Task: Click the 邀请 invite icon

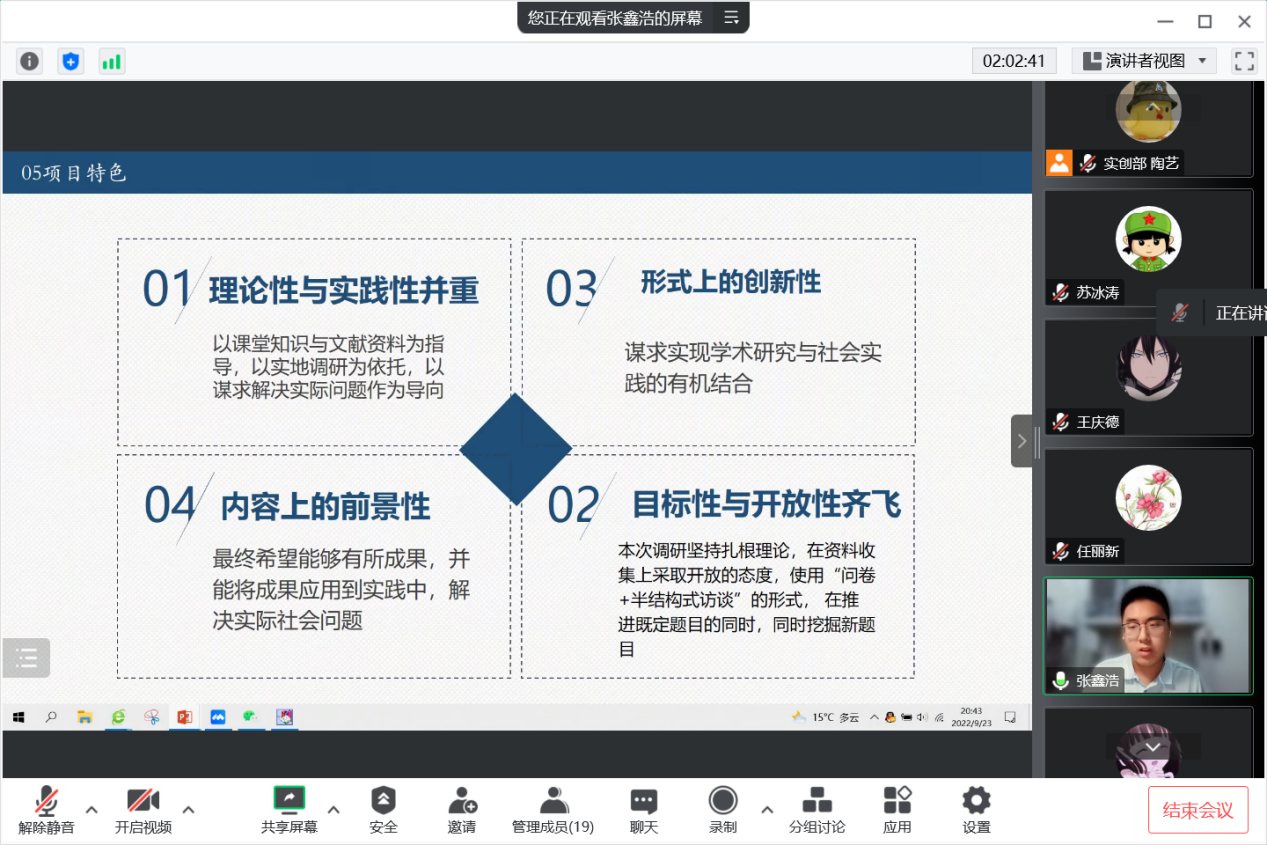Action: tap(462, 809)
